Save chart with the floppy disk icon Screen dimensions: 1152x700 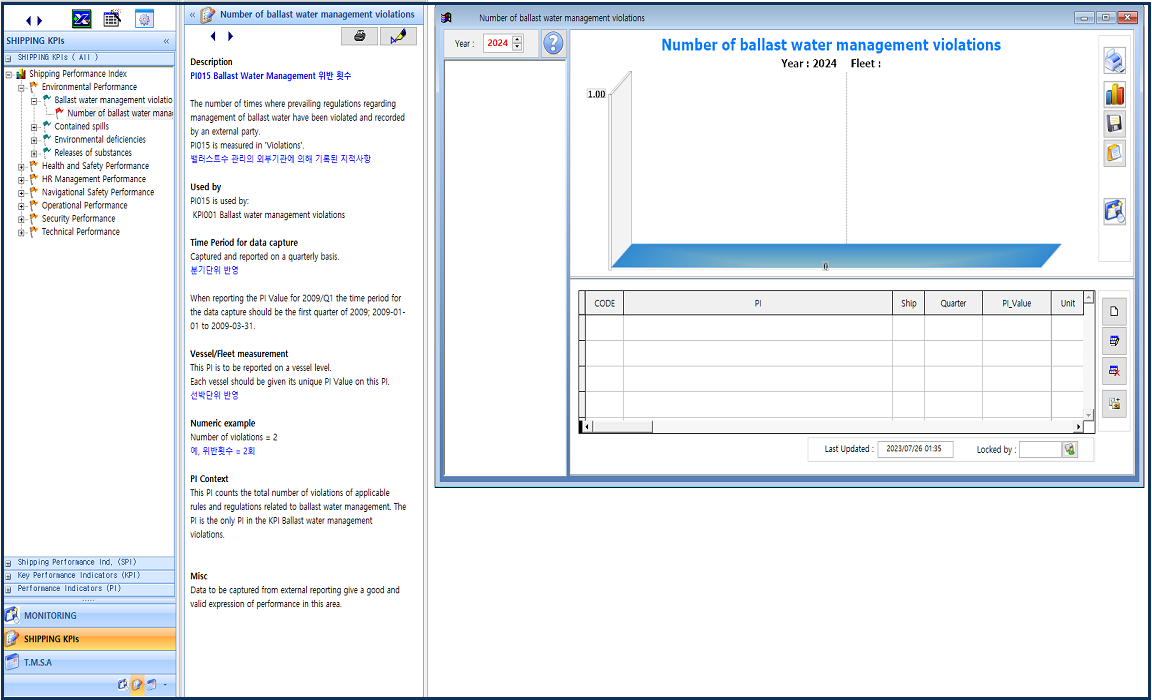click(1115, 123)
